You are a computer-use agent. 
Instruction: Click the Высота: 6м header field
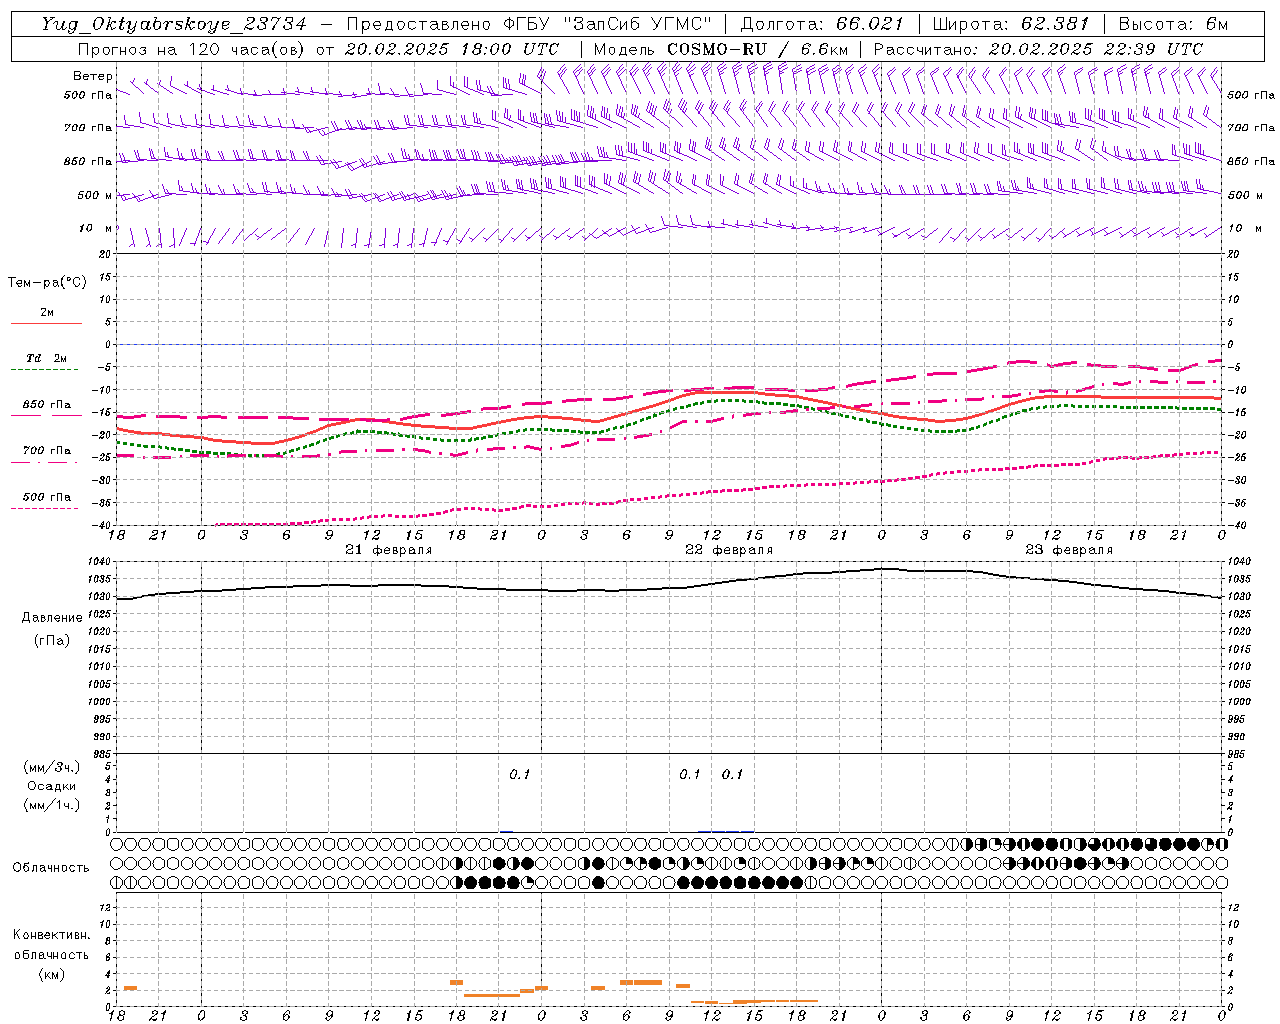1173,24
